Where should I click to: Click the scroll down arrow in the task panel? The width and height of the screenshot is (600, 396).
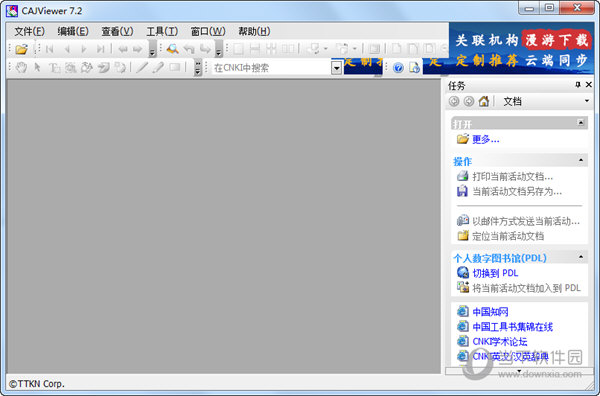[519, 371]
